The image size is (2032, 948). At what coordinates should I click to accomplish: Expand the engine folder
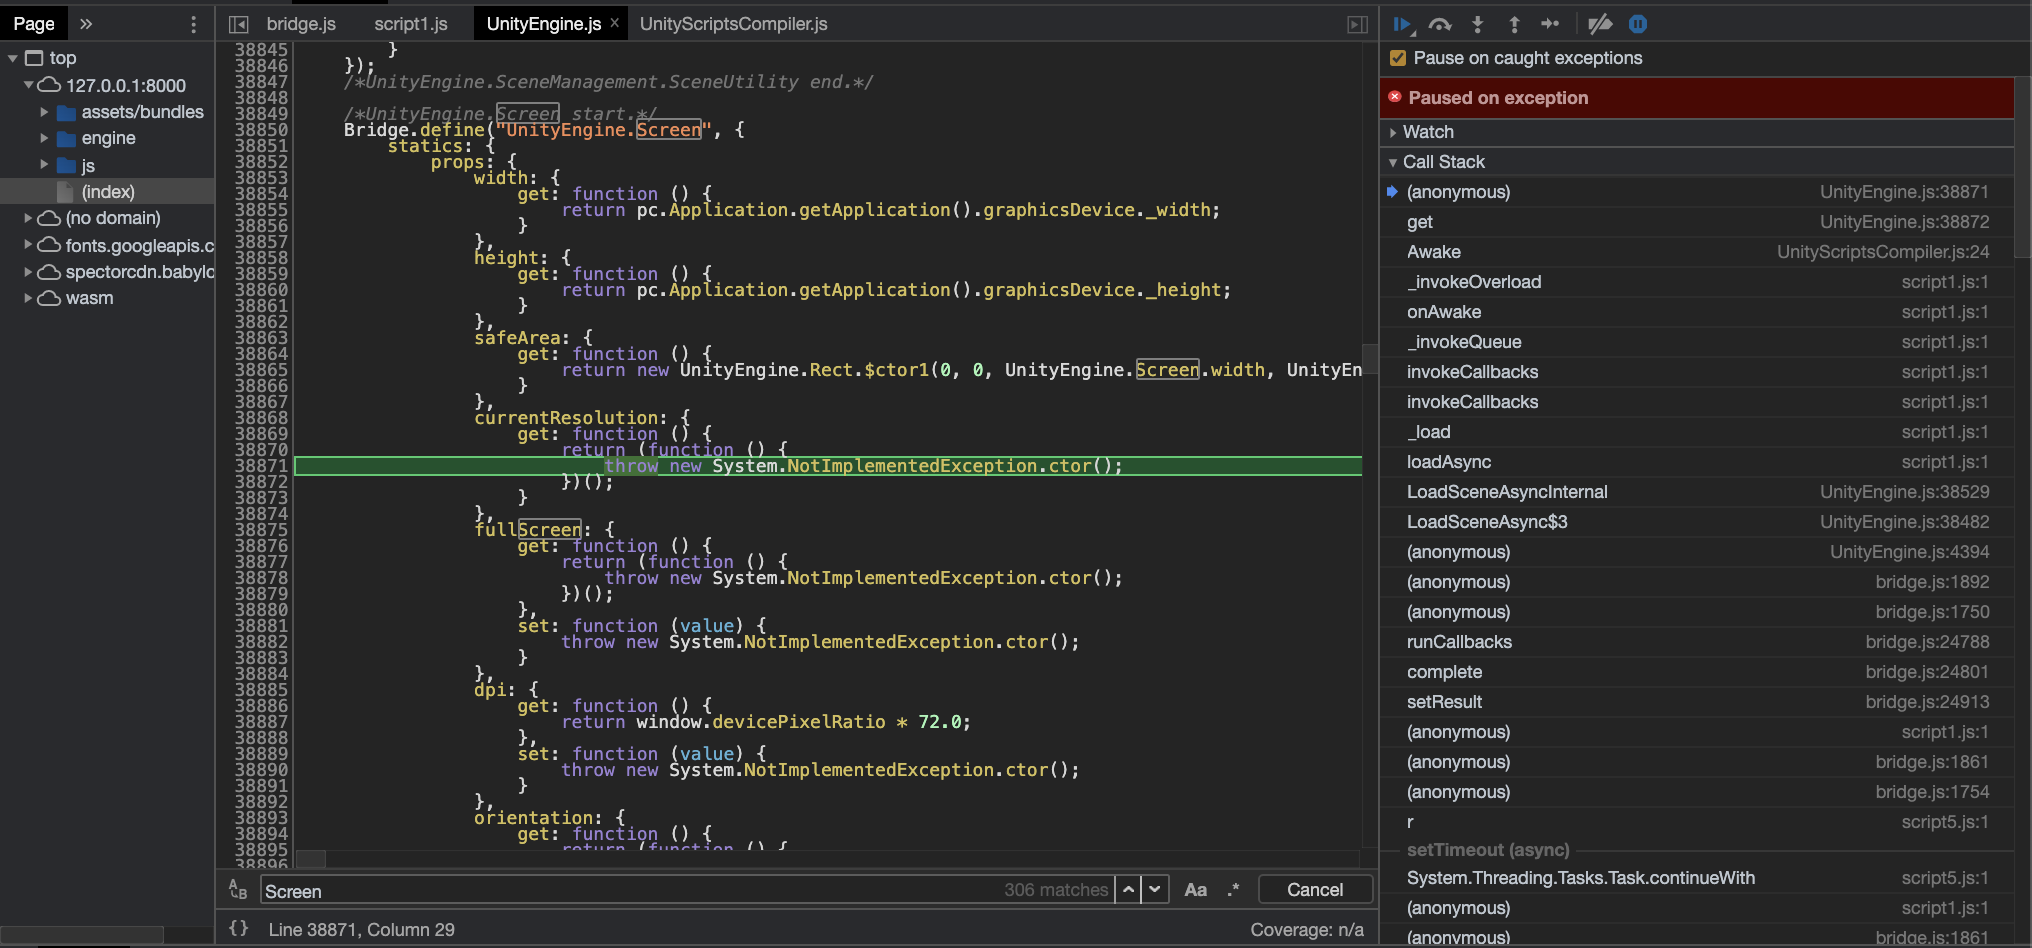44,138
